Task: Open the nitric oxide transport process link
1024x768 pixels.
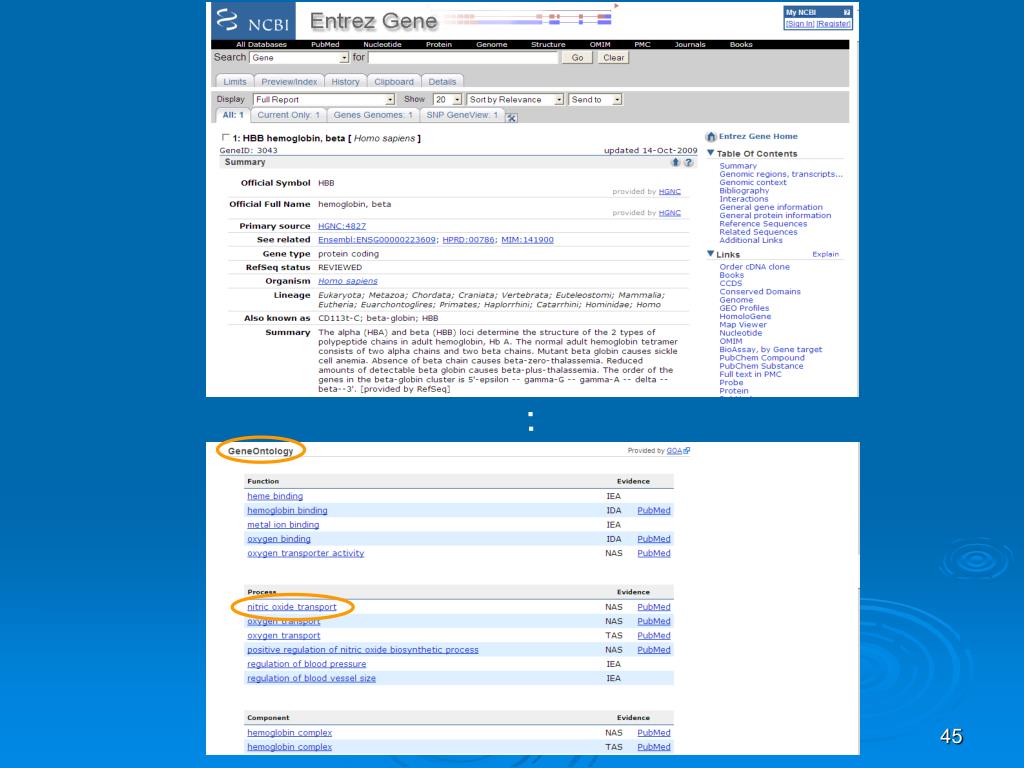Action: pos(292,607)
